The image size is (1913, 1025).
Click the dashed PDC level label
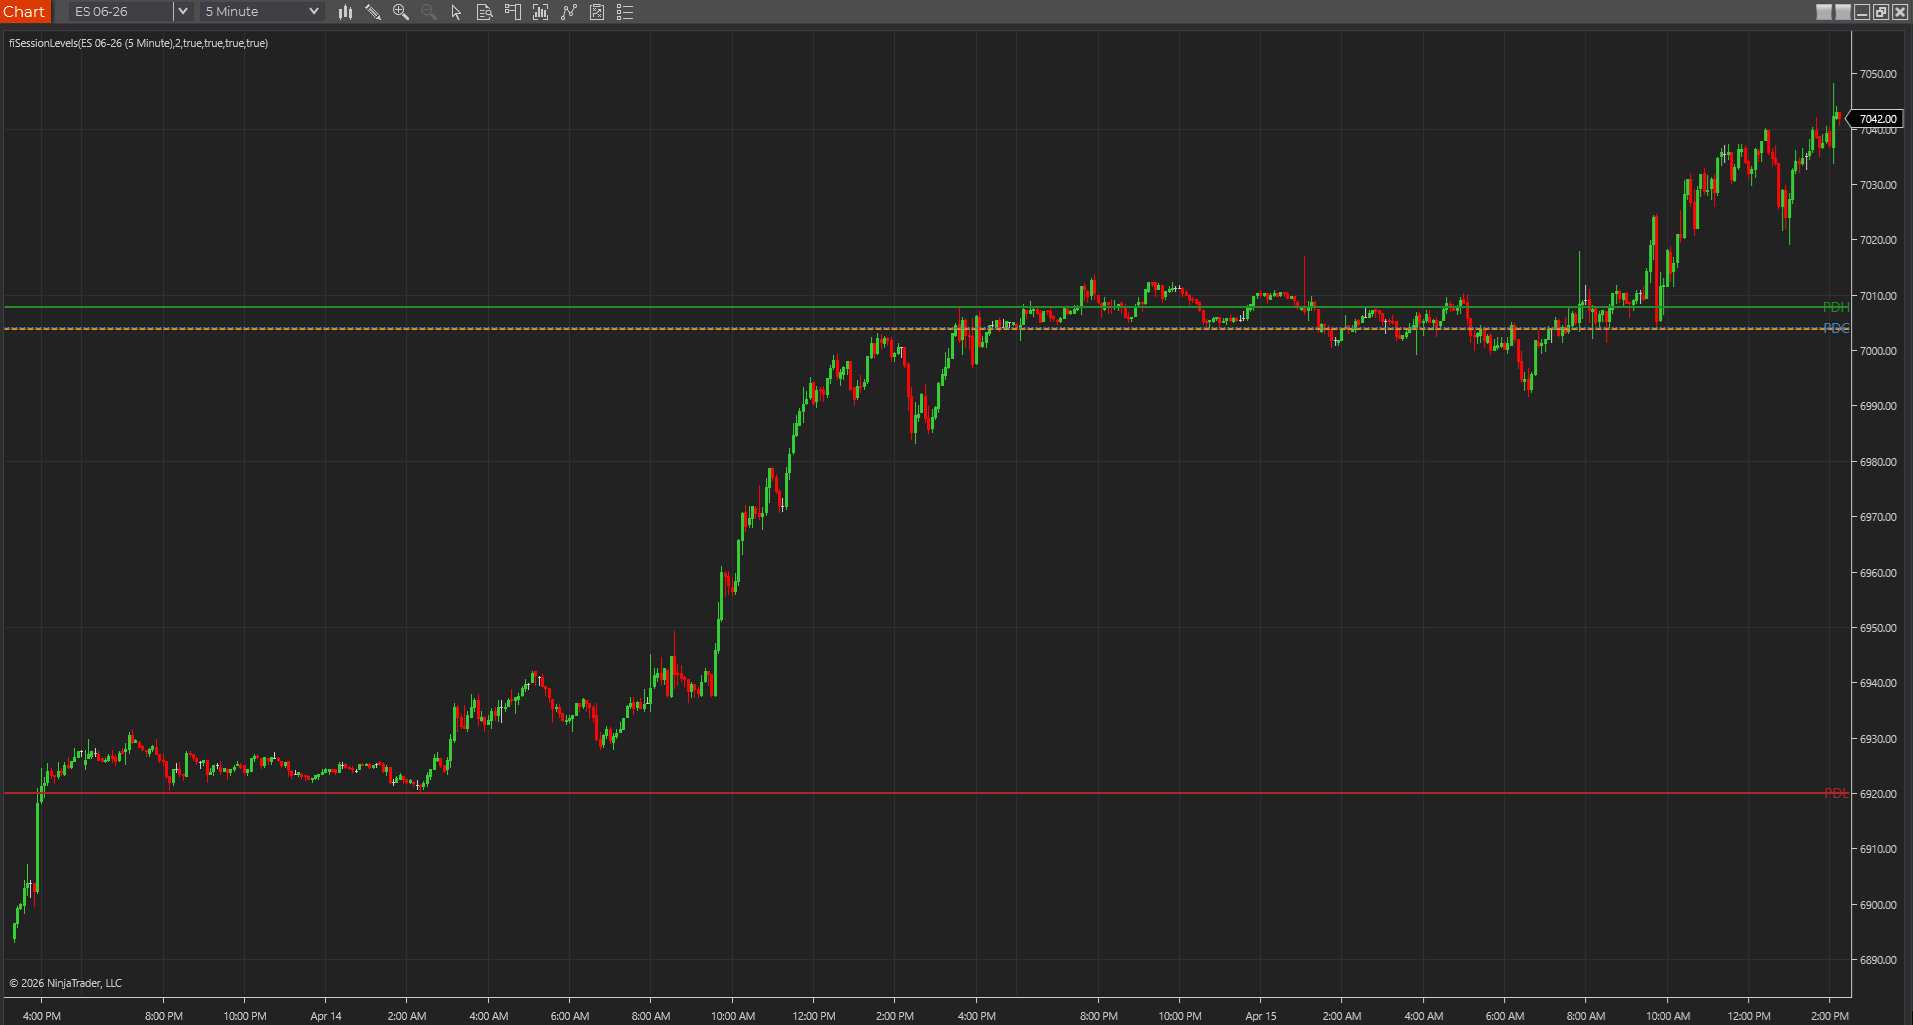click(1835, 326)
